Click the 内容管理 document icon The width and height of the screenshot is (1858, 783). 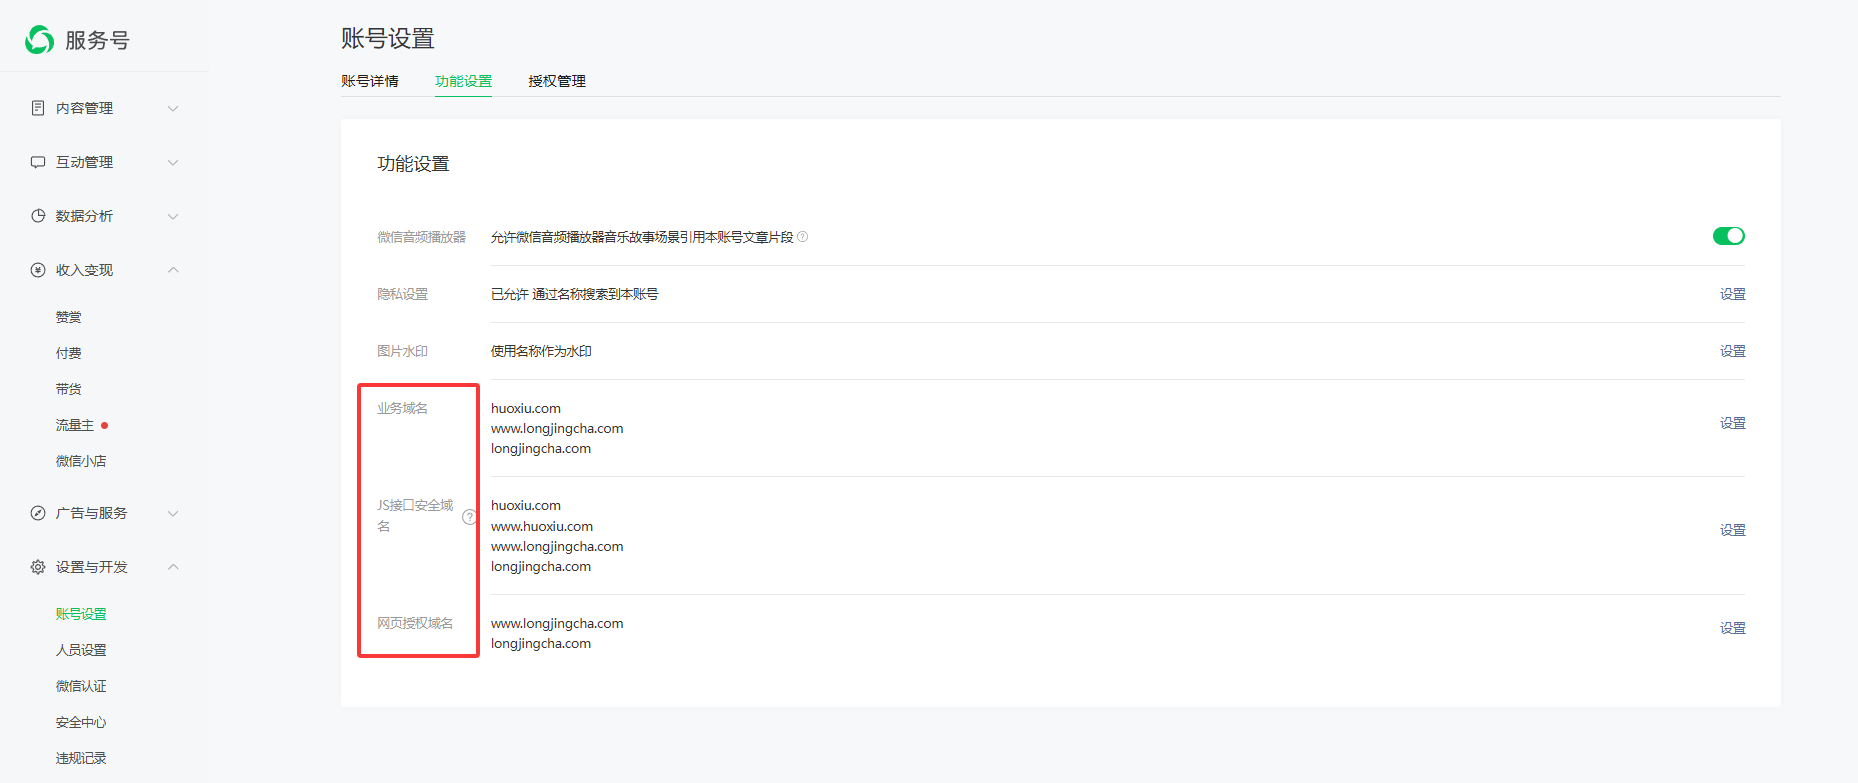click(38, 108)
